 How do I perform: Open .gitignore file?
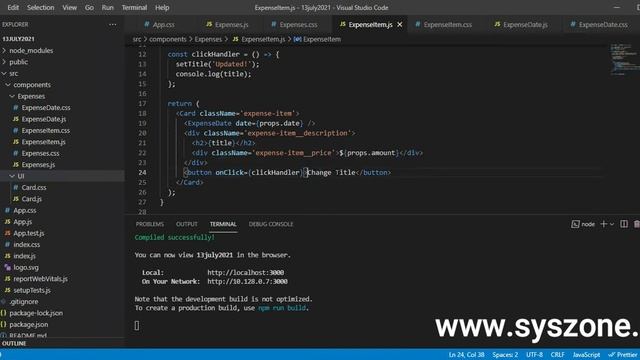tap(24, 302)
